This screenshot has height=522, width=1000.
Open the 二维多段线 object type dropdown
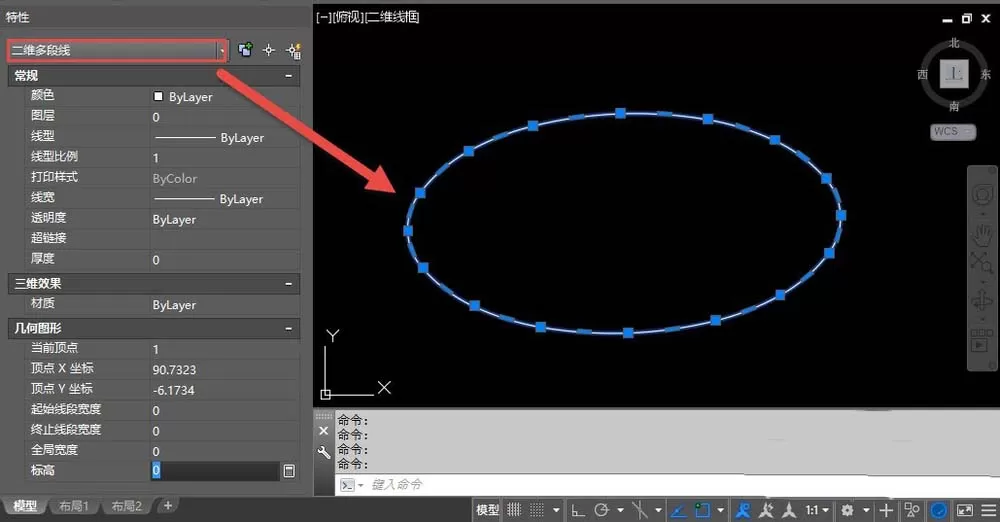click(x=222, y=50)
